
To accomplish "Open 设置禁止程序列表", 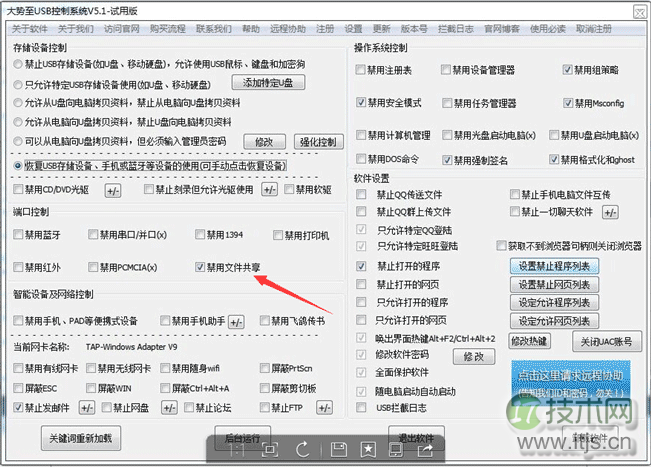I will tap(554, 266).
